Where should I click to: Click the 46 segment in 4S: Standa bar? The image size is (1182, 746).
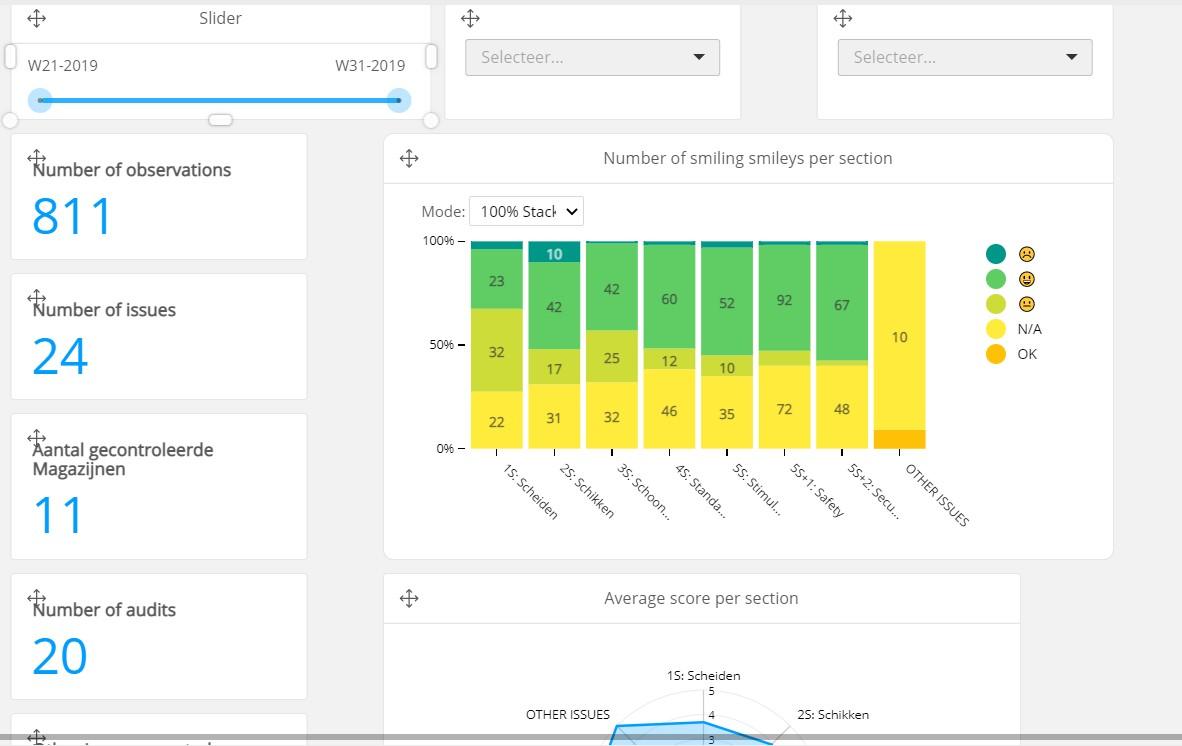669,409
